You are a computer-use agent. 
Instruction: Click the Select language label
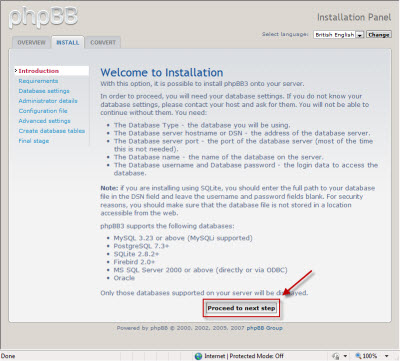(x=285, y=34)
